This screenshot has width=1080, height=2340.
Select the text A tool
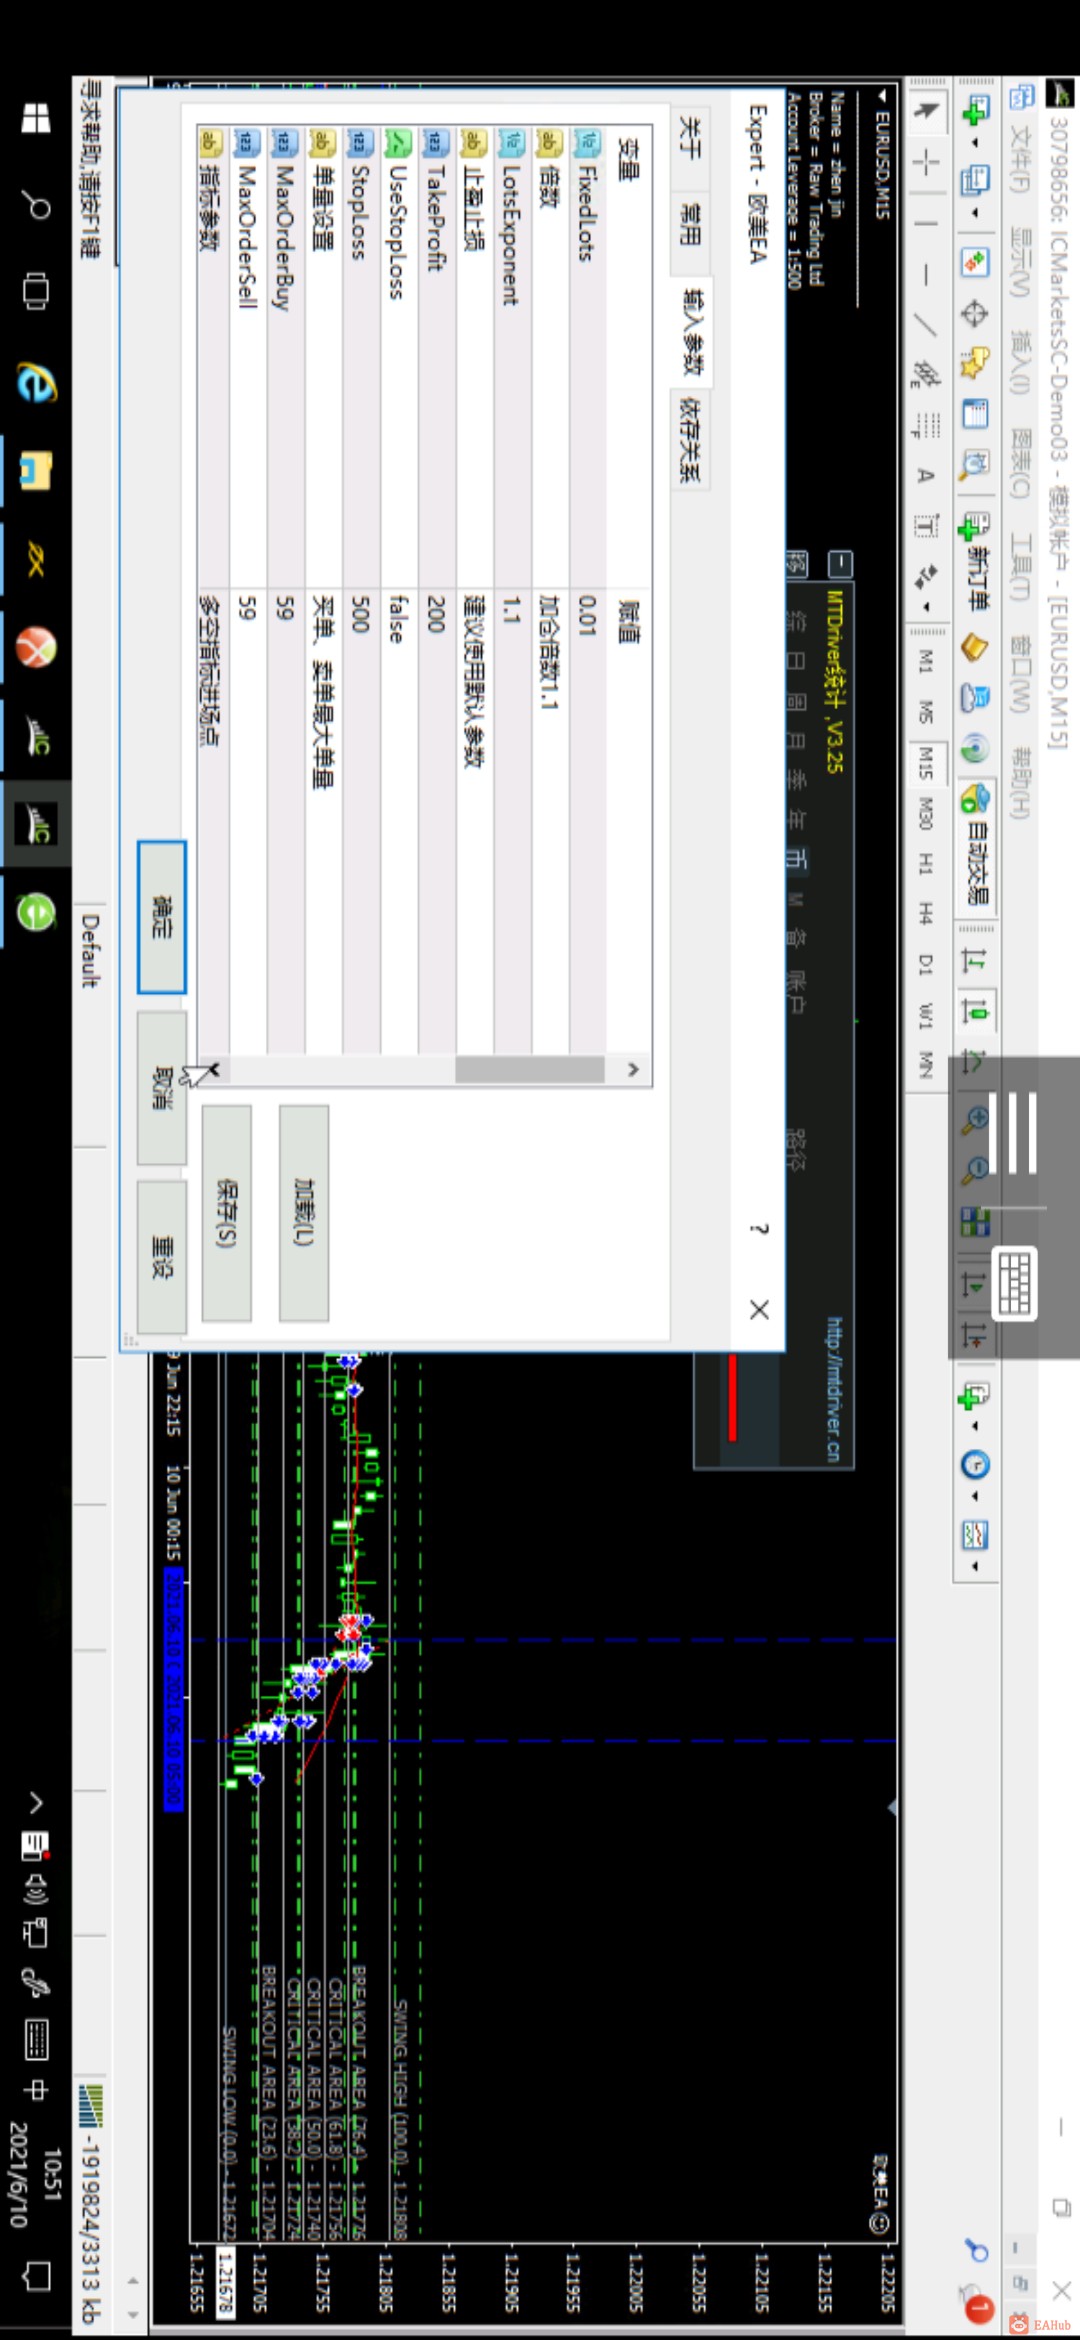926,476
